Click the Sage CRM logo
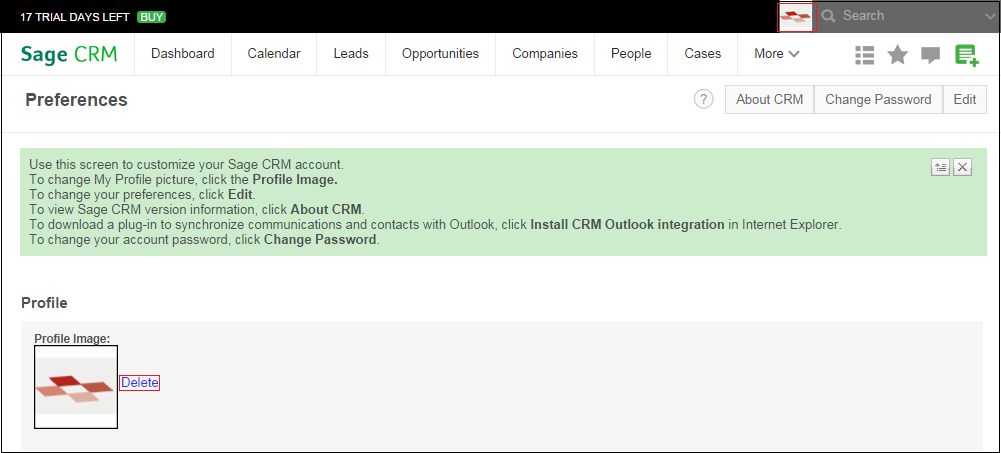 coord(69,54)
